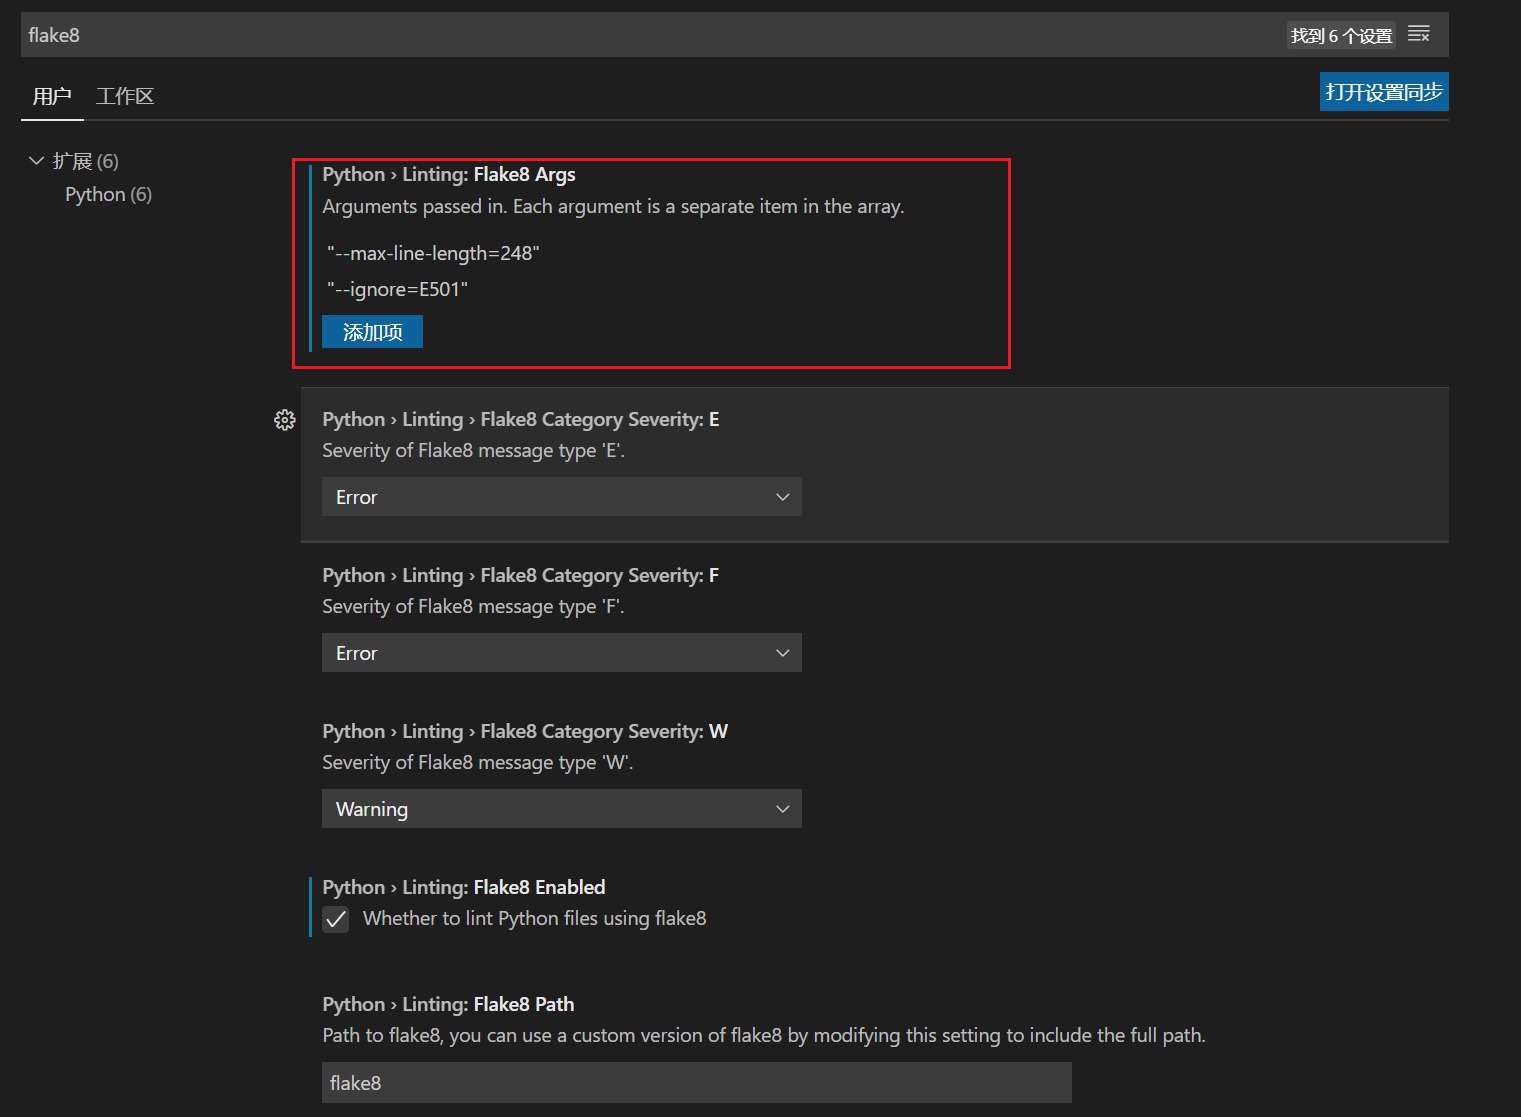Click the 找到 6 个设置 result count badge

pos(1340,36)
